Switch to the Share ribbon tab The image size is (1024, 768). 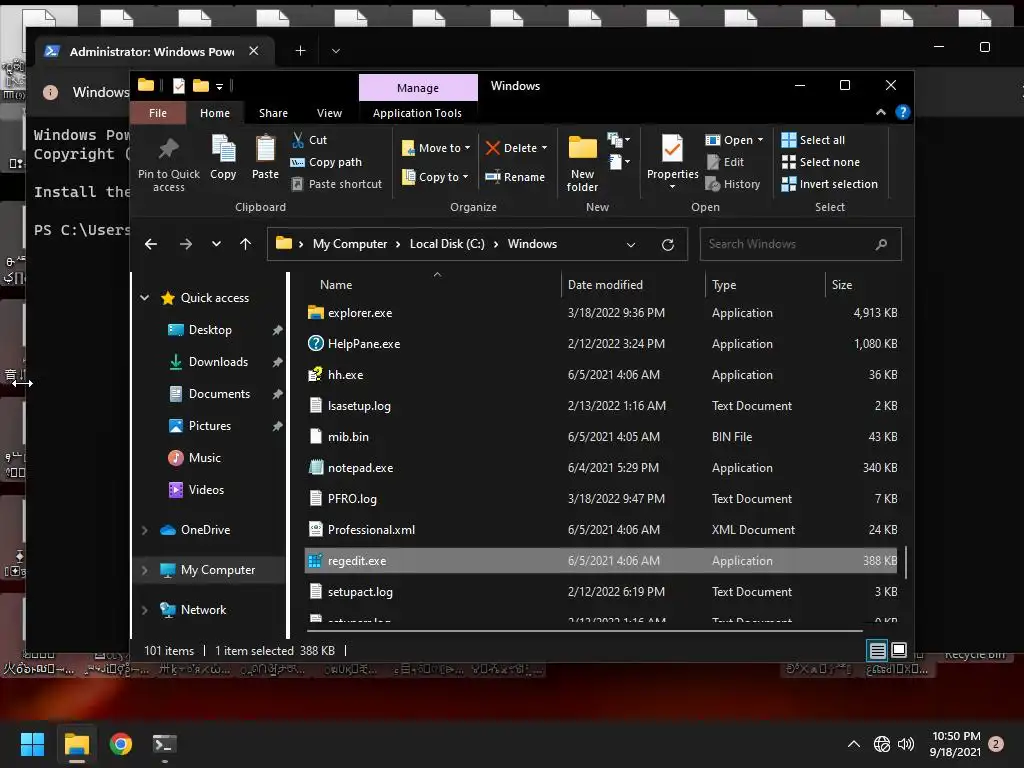[273, 113]
